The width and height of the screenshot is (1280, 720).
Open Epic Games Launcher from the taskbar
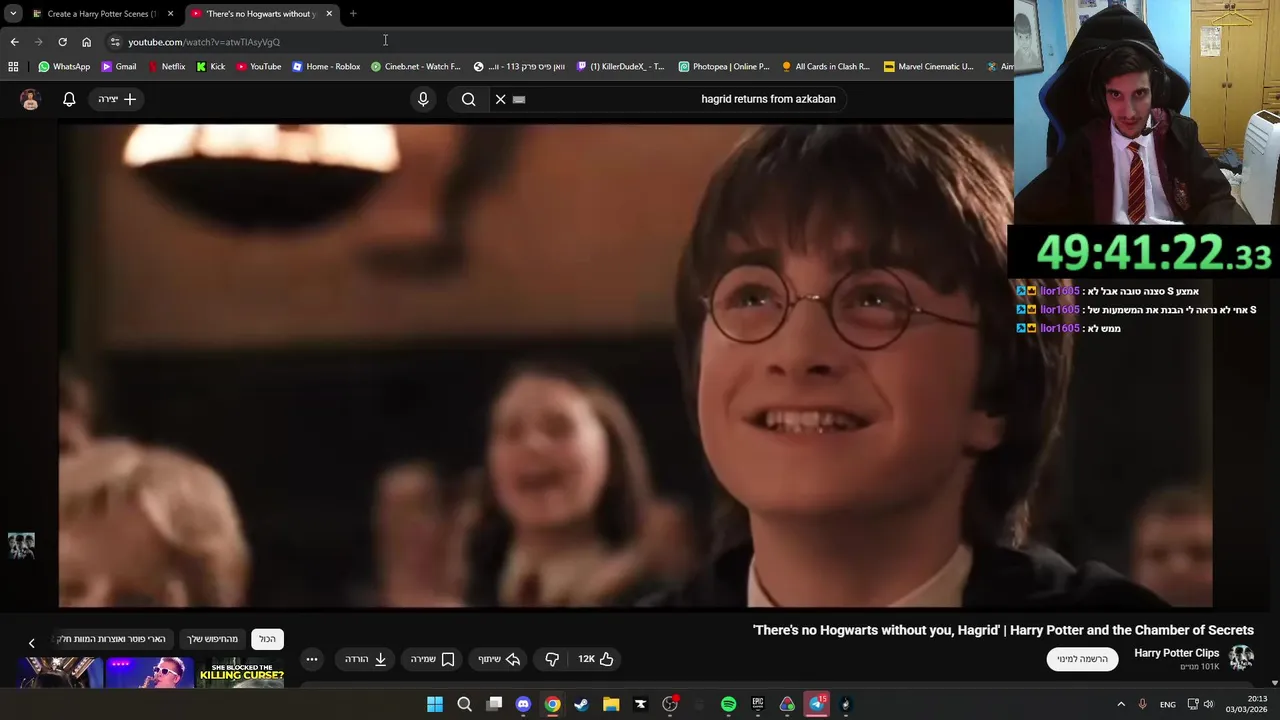[x=758, y=704]
